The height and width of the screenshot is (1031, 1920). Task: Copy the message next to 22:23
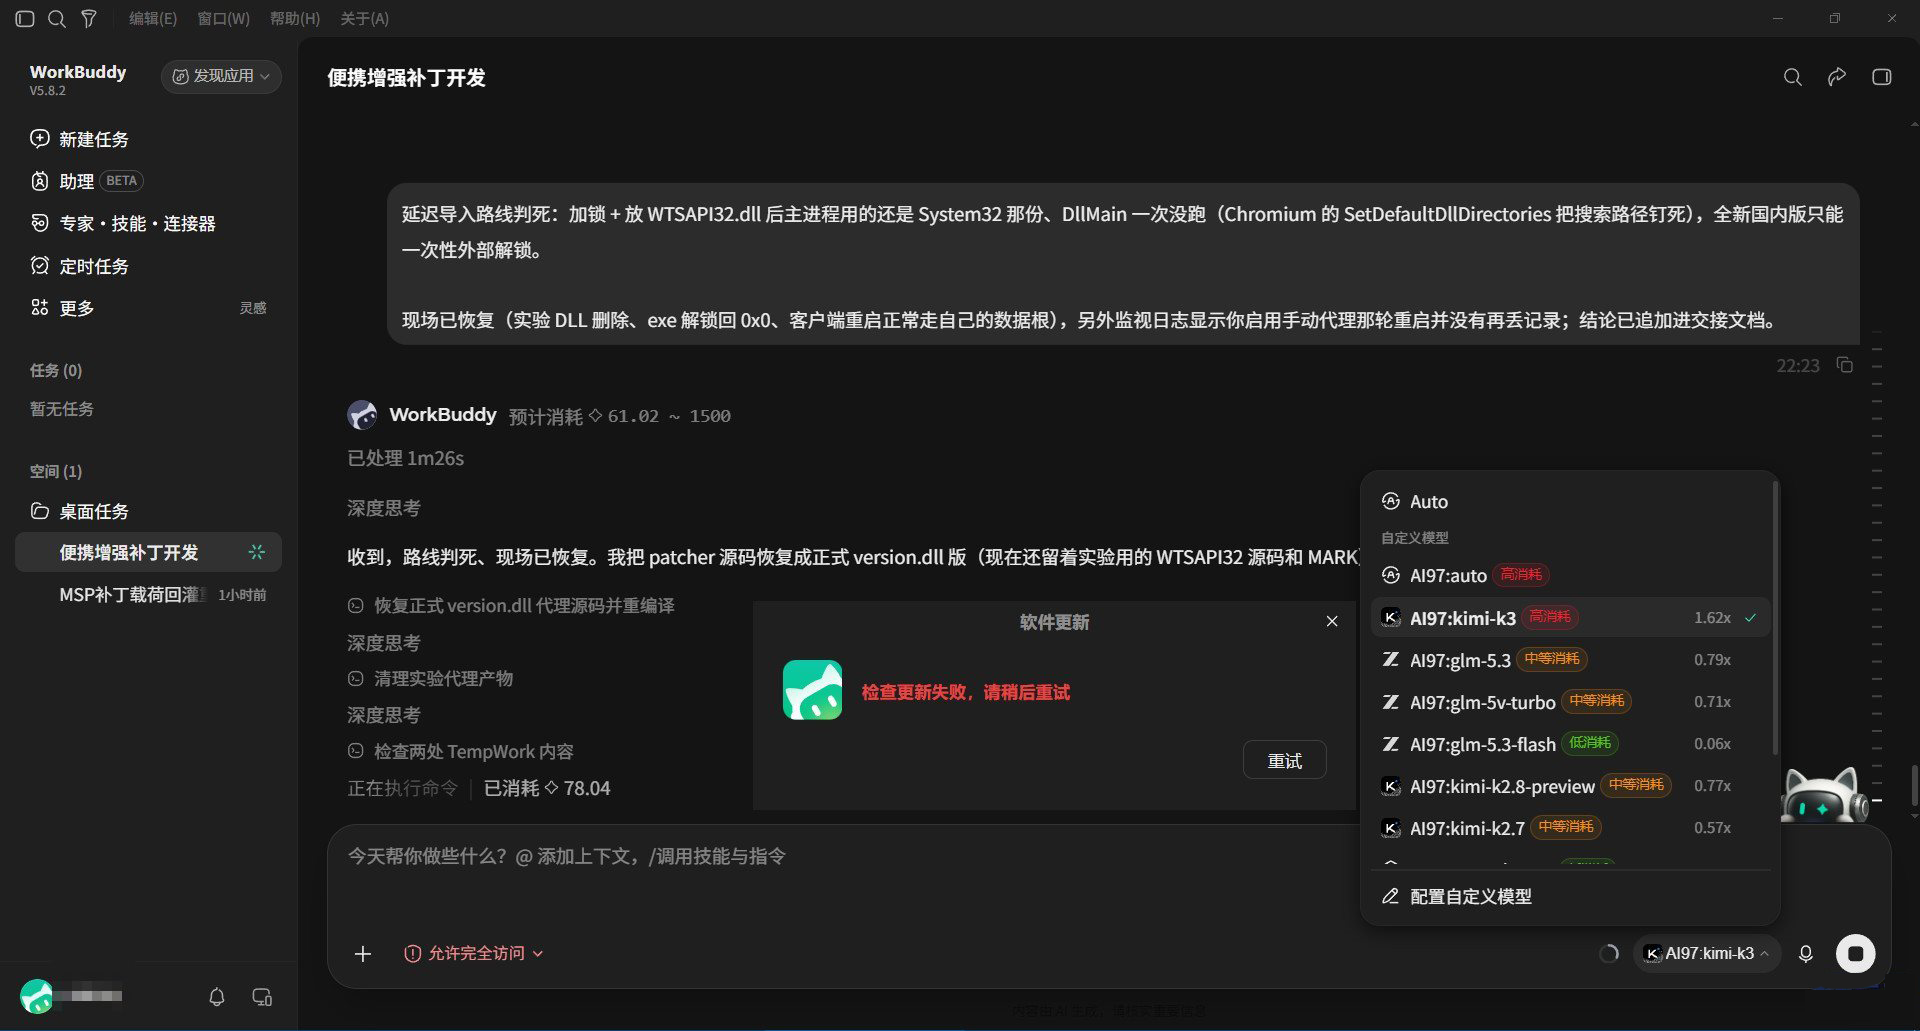pyautogui.click(x=1845, y=365)
